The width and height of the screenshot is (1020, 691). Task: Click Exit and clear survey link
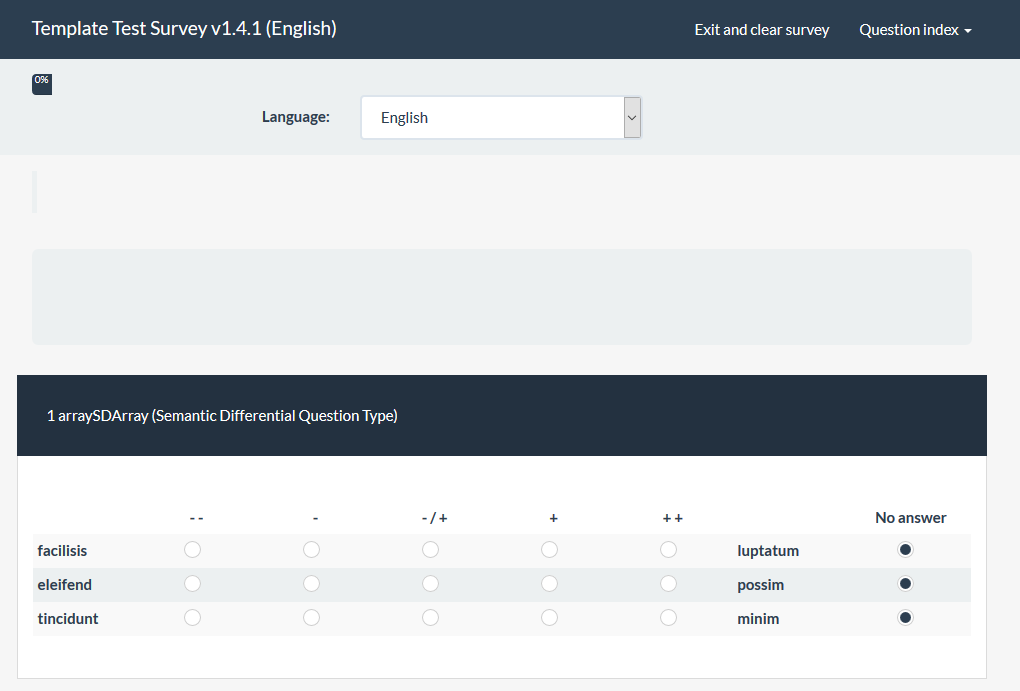click(x=762, y=30)
